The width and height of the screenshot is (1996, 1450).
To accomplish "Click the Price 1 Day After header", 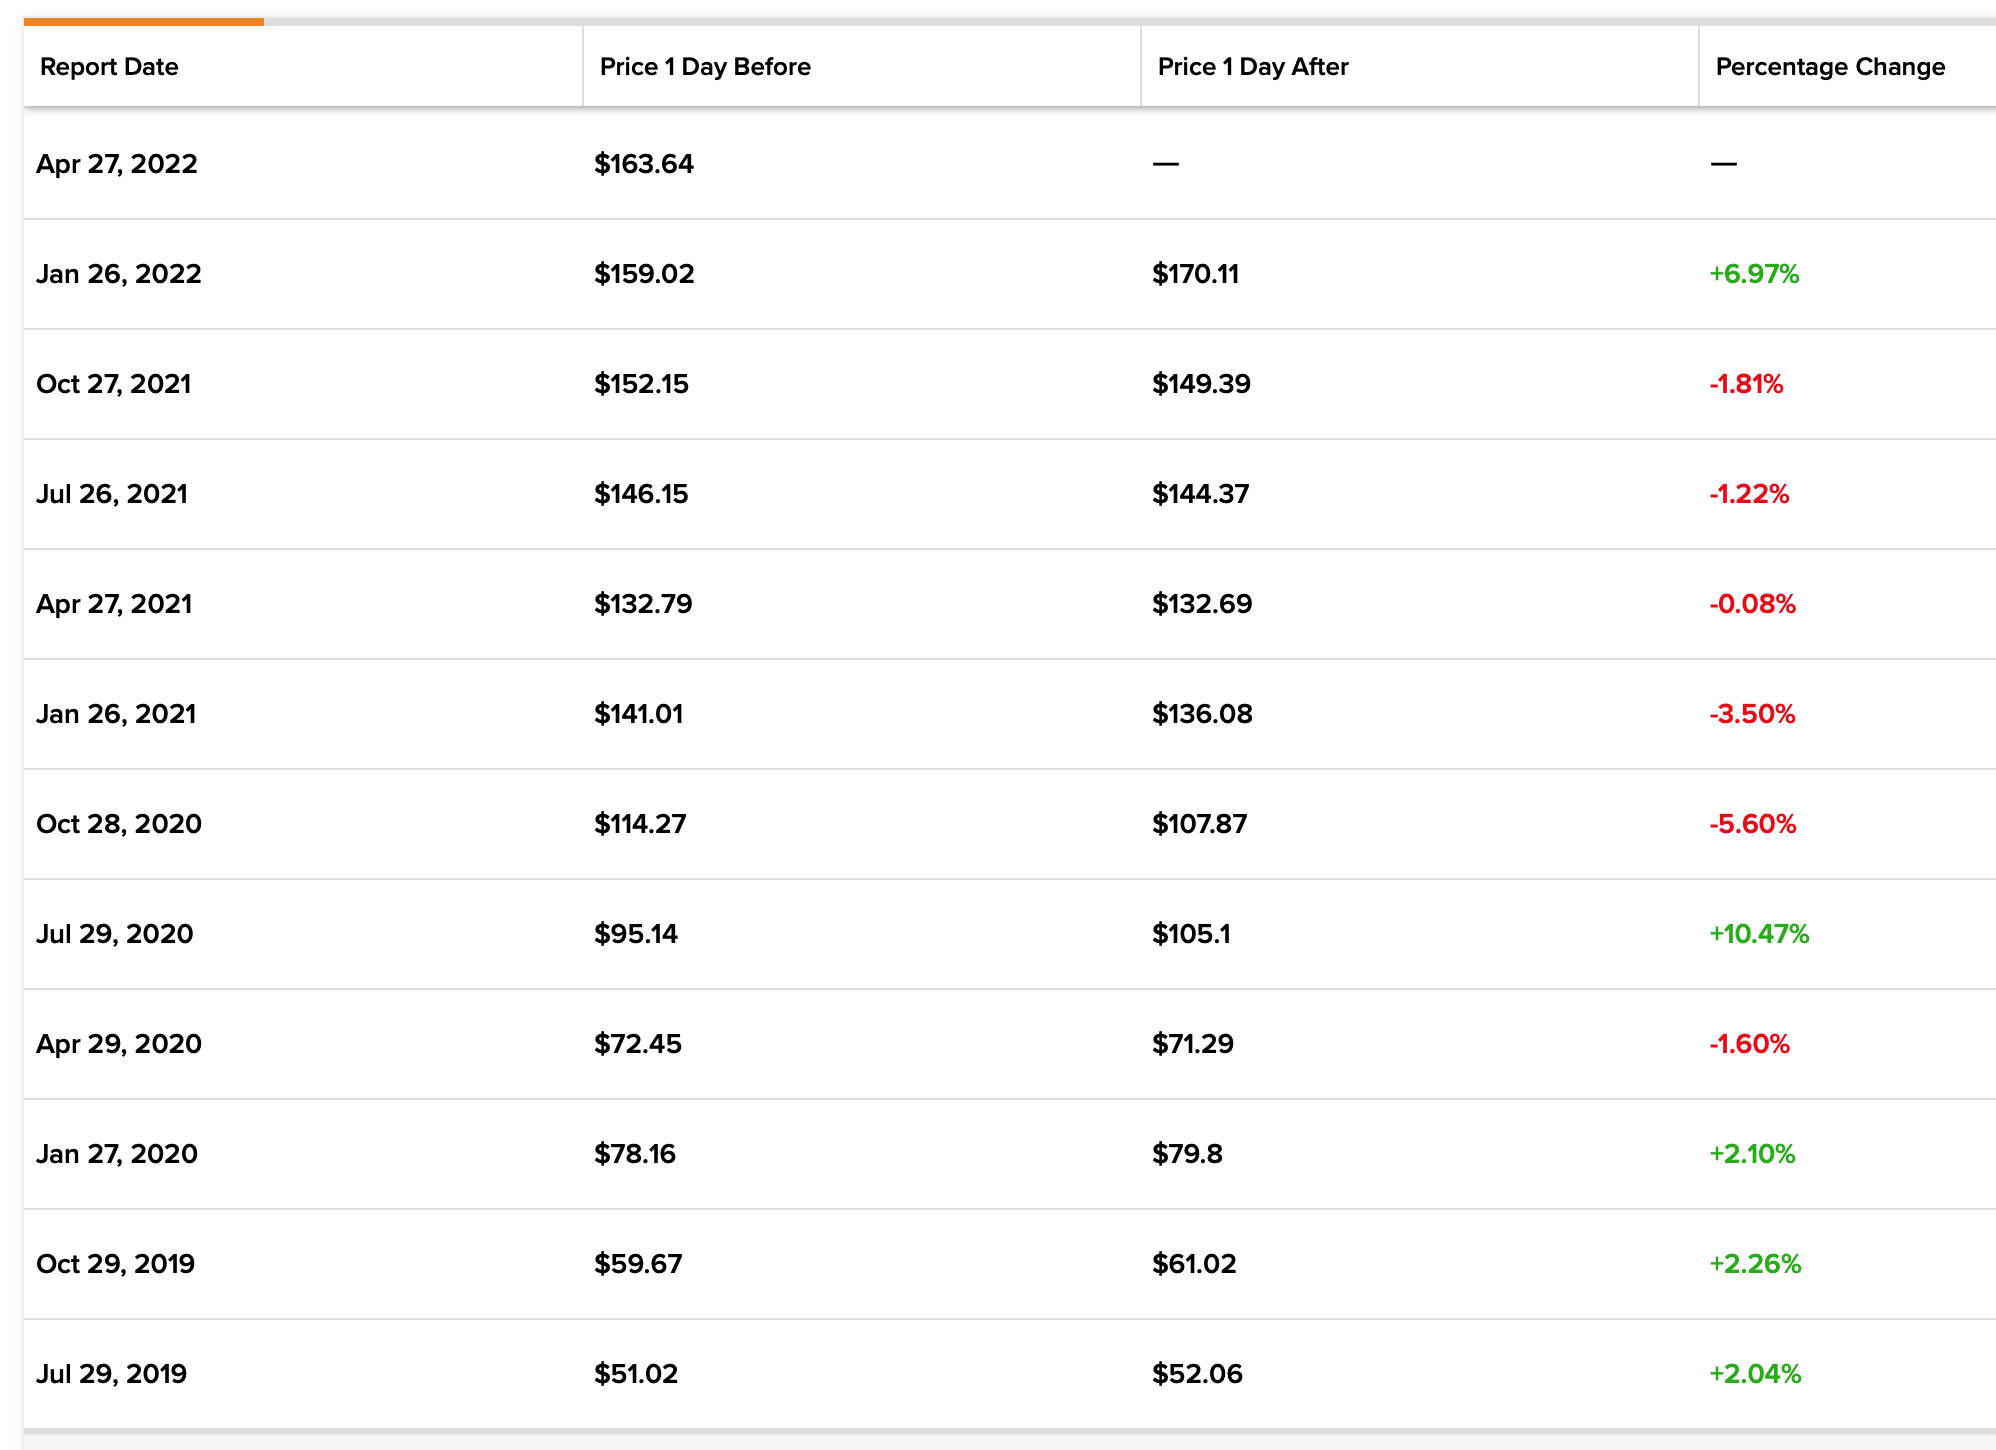I will [x=1253, y=67].
